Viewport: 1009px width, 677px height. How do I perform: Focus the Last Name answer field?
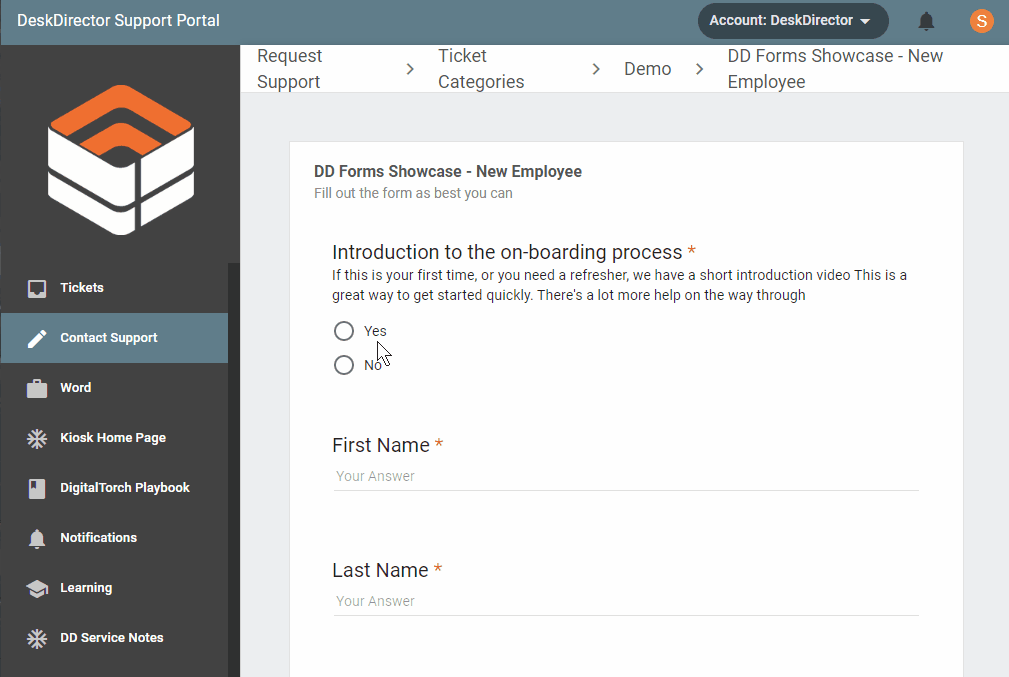coord(625,602)
